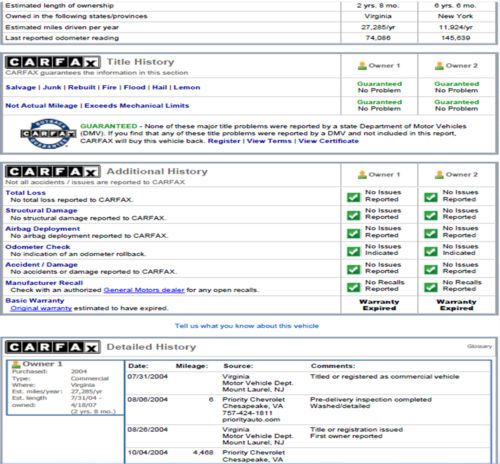Open the View Terms link

(x=269, y=141)
